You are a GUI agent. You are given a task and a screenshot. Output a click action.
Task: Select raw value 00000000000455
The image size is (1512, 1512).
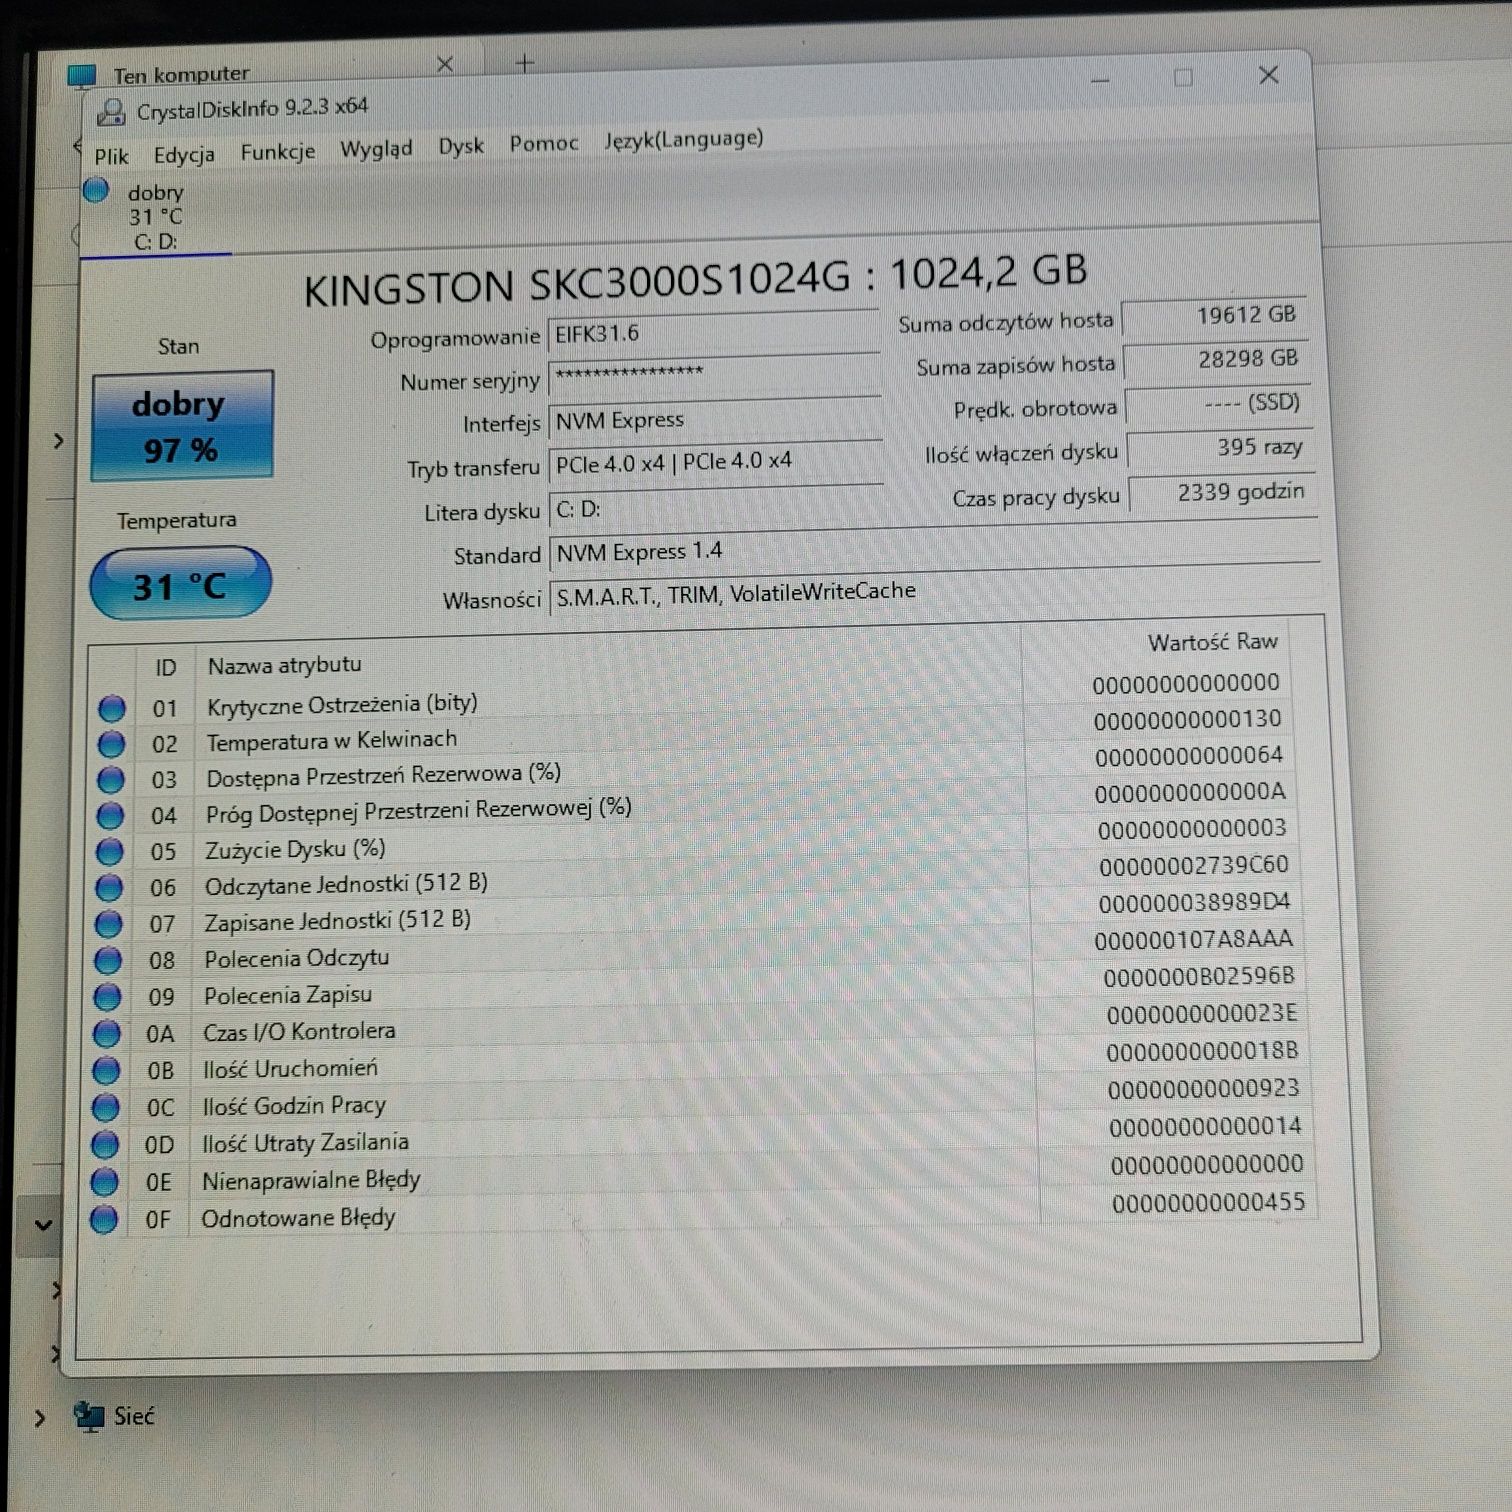[x=1208, y=1202]
